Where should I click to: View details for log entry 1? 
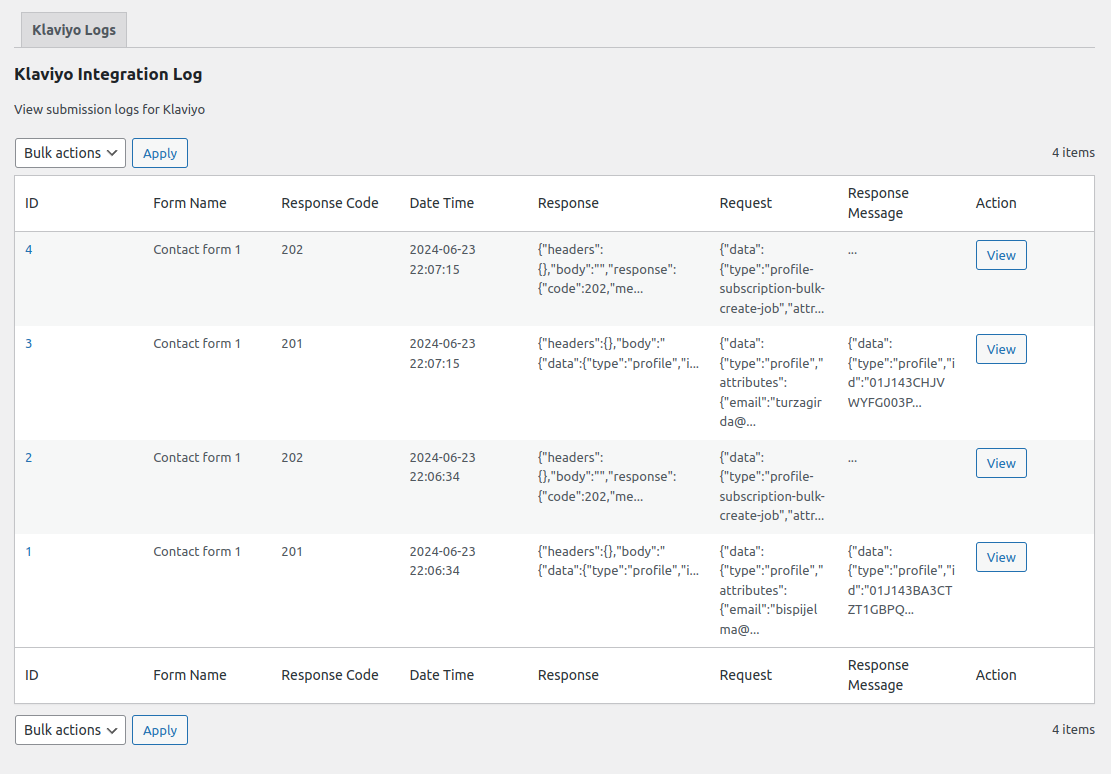click(x=1001, y=557)
